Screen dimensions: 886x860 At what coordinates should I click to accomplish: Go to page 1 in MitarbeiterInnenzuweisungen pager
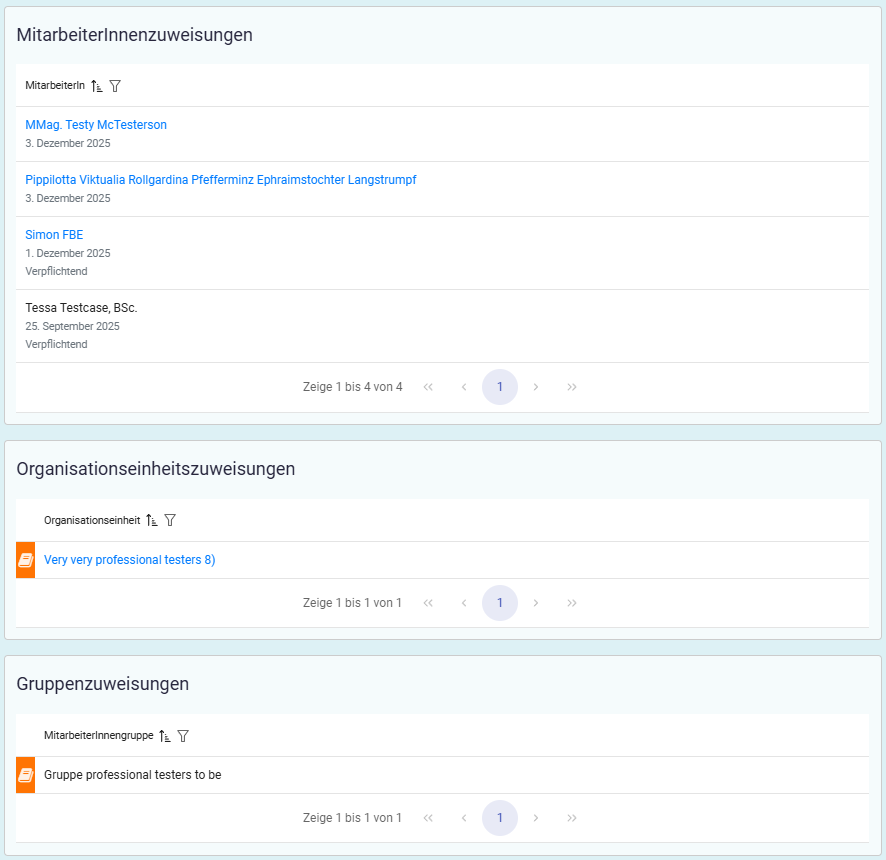pyautogui.click(x=500, y=387)
